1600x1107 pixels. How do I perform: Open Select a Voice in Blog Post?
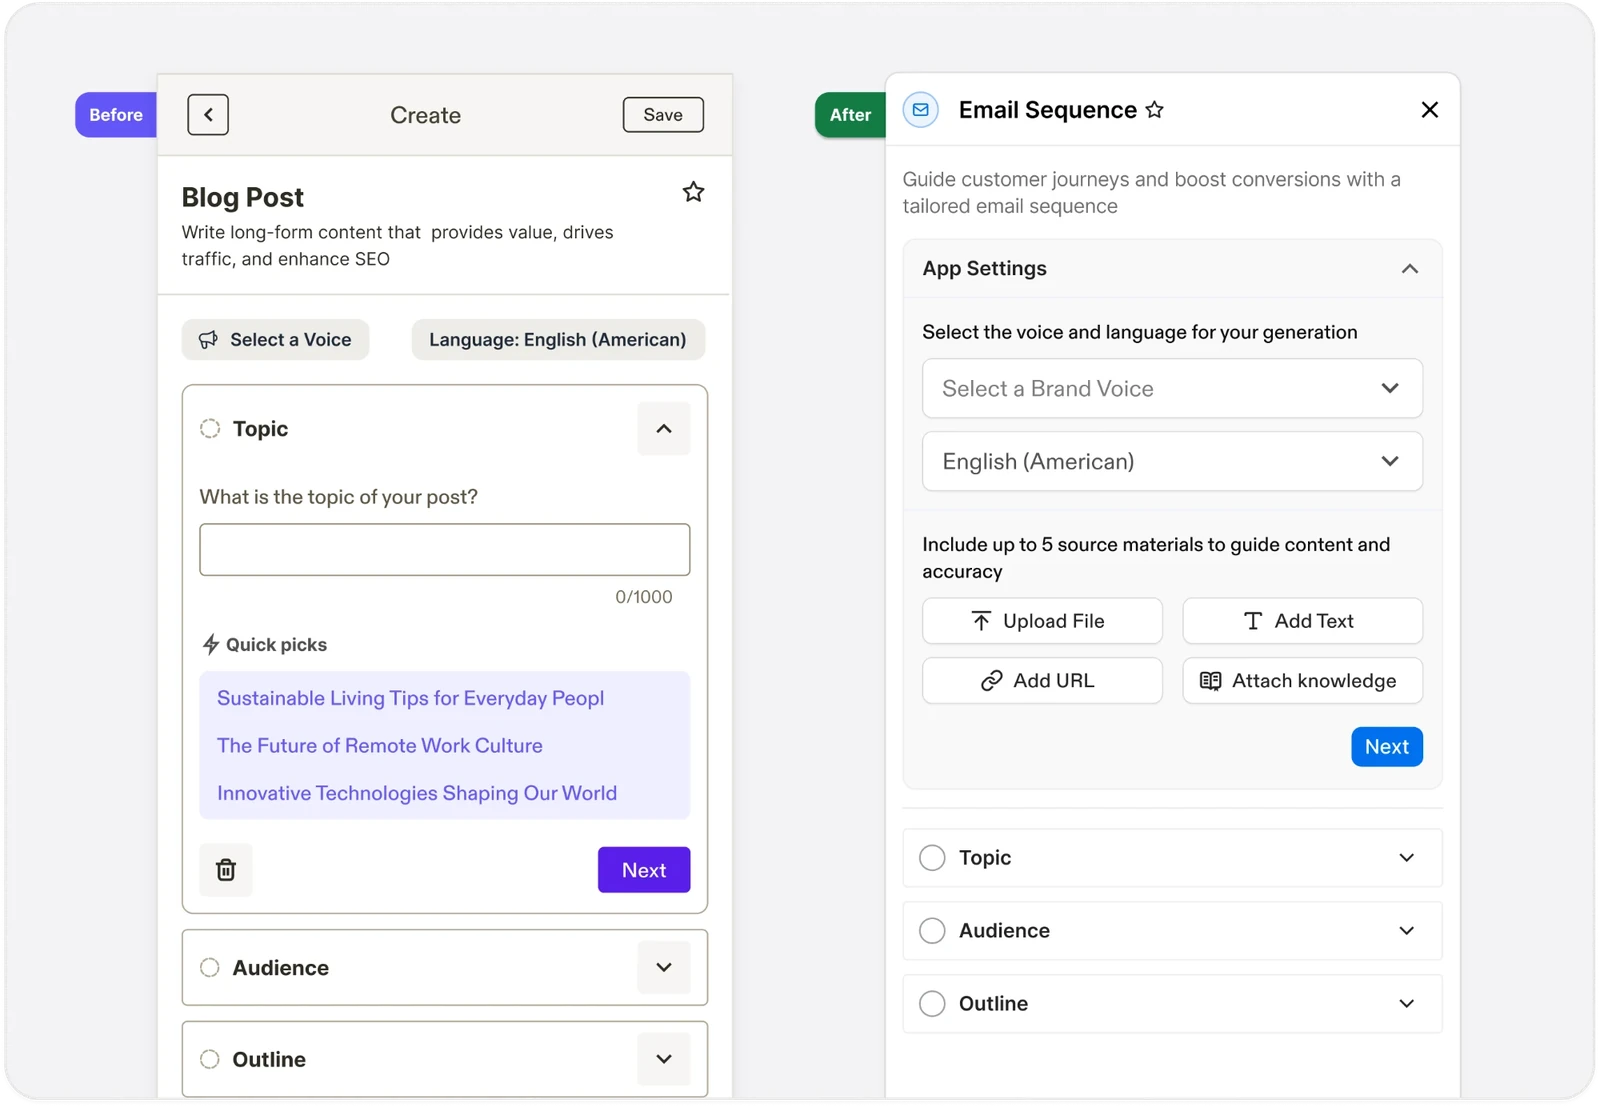click(275, 340)
